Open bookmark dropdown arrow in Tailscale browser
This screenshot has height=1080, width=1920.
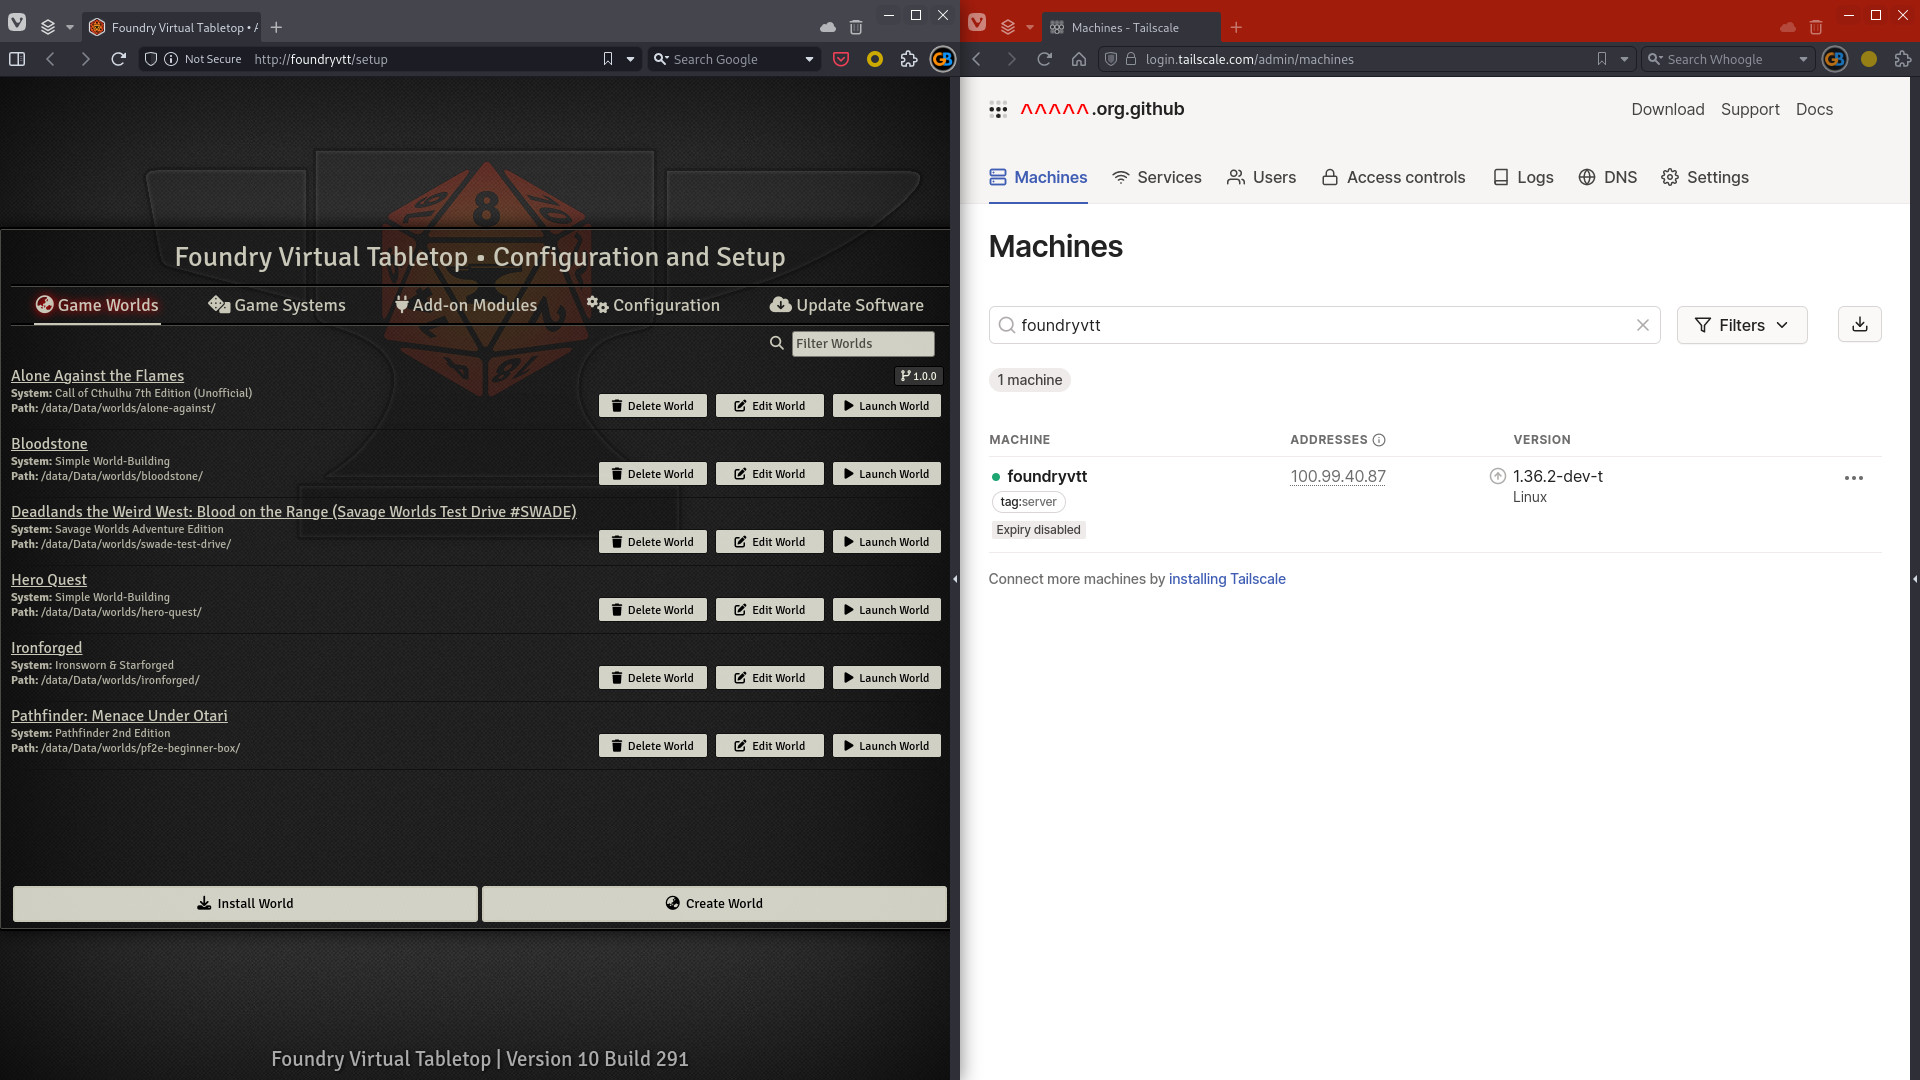(x=1624, y=59)
